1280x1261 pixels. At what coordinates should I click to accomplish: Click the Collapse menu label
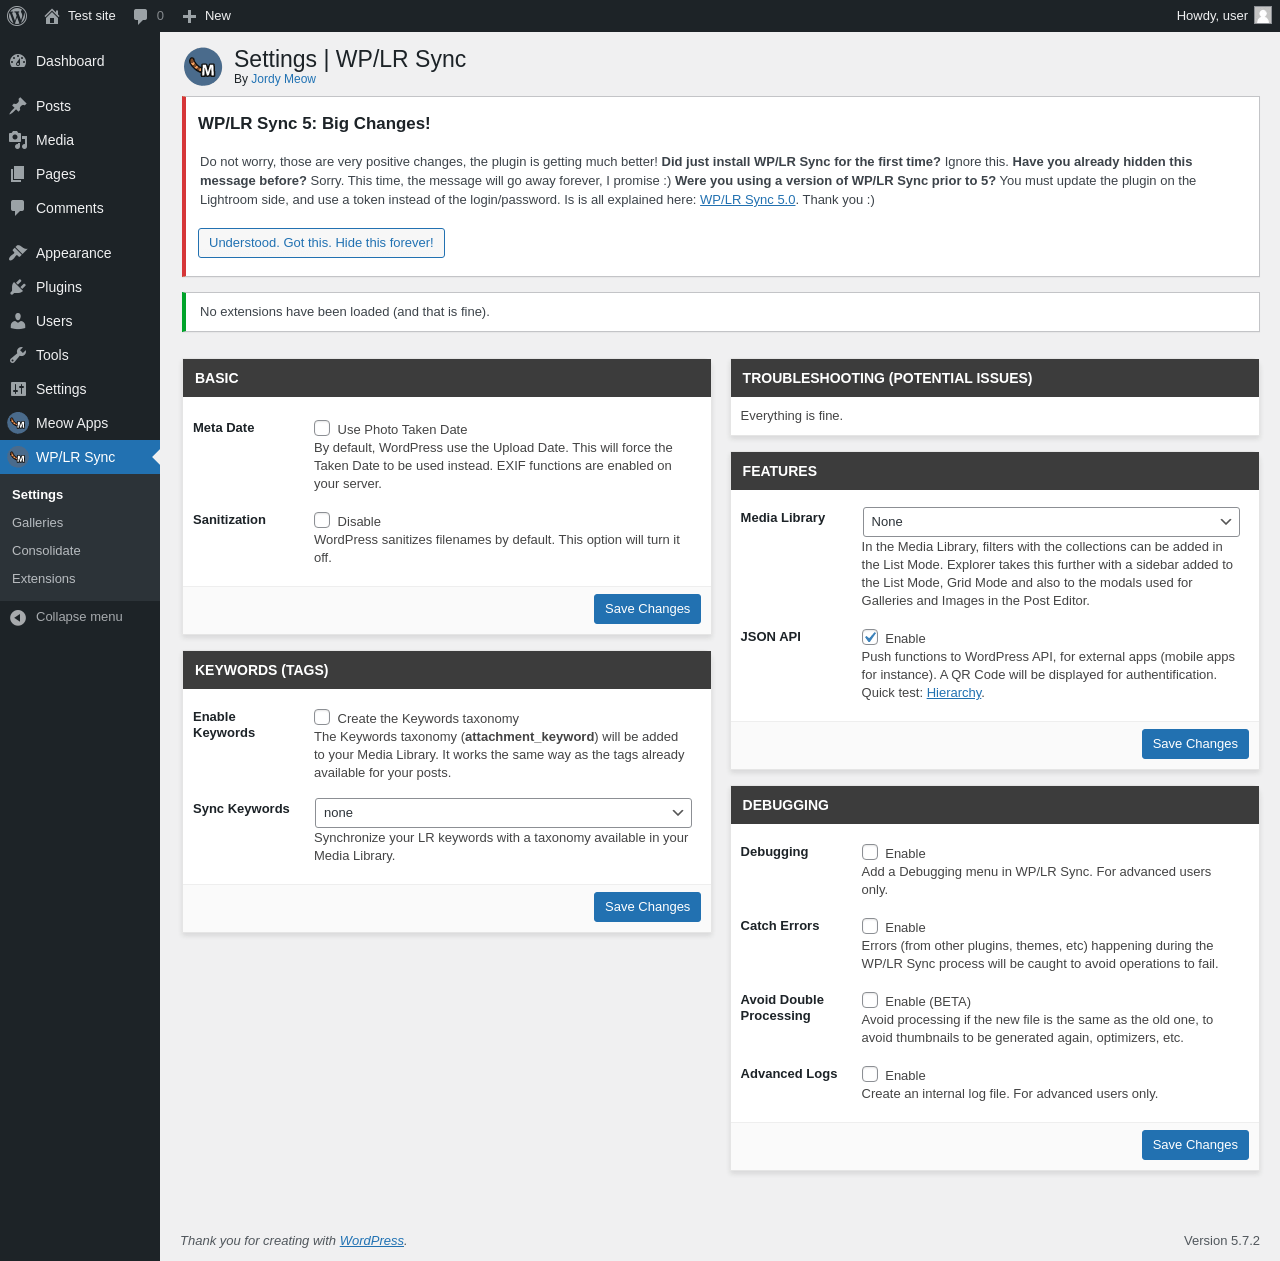click(79, 617)
